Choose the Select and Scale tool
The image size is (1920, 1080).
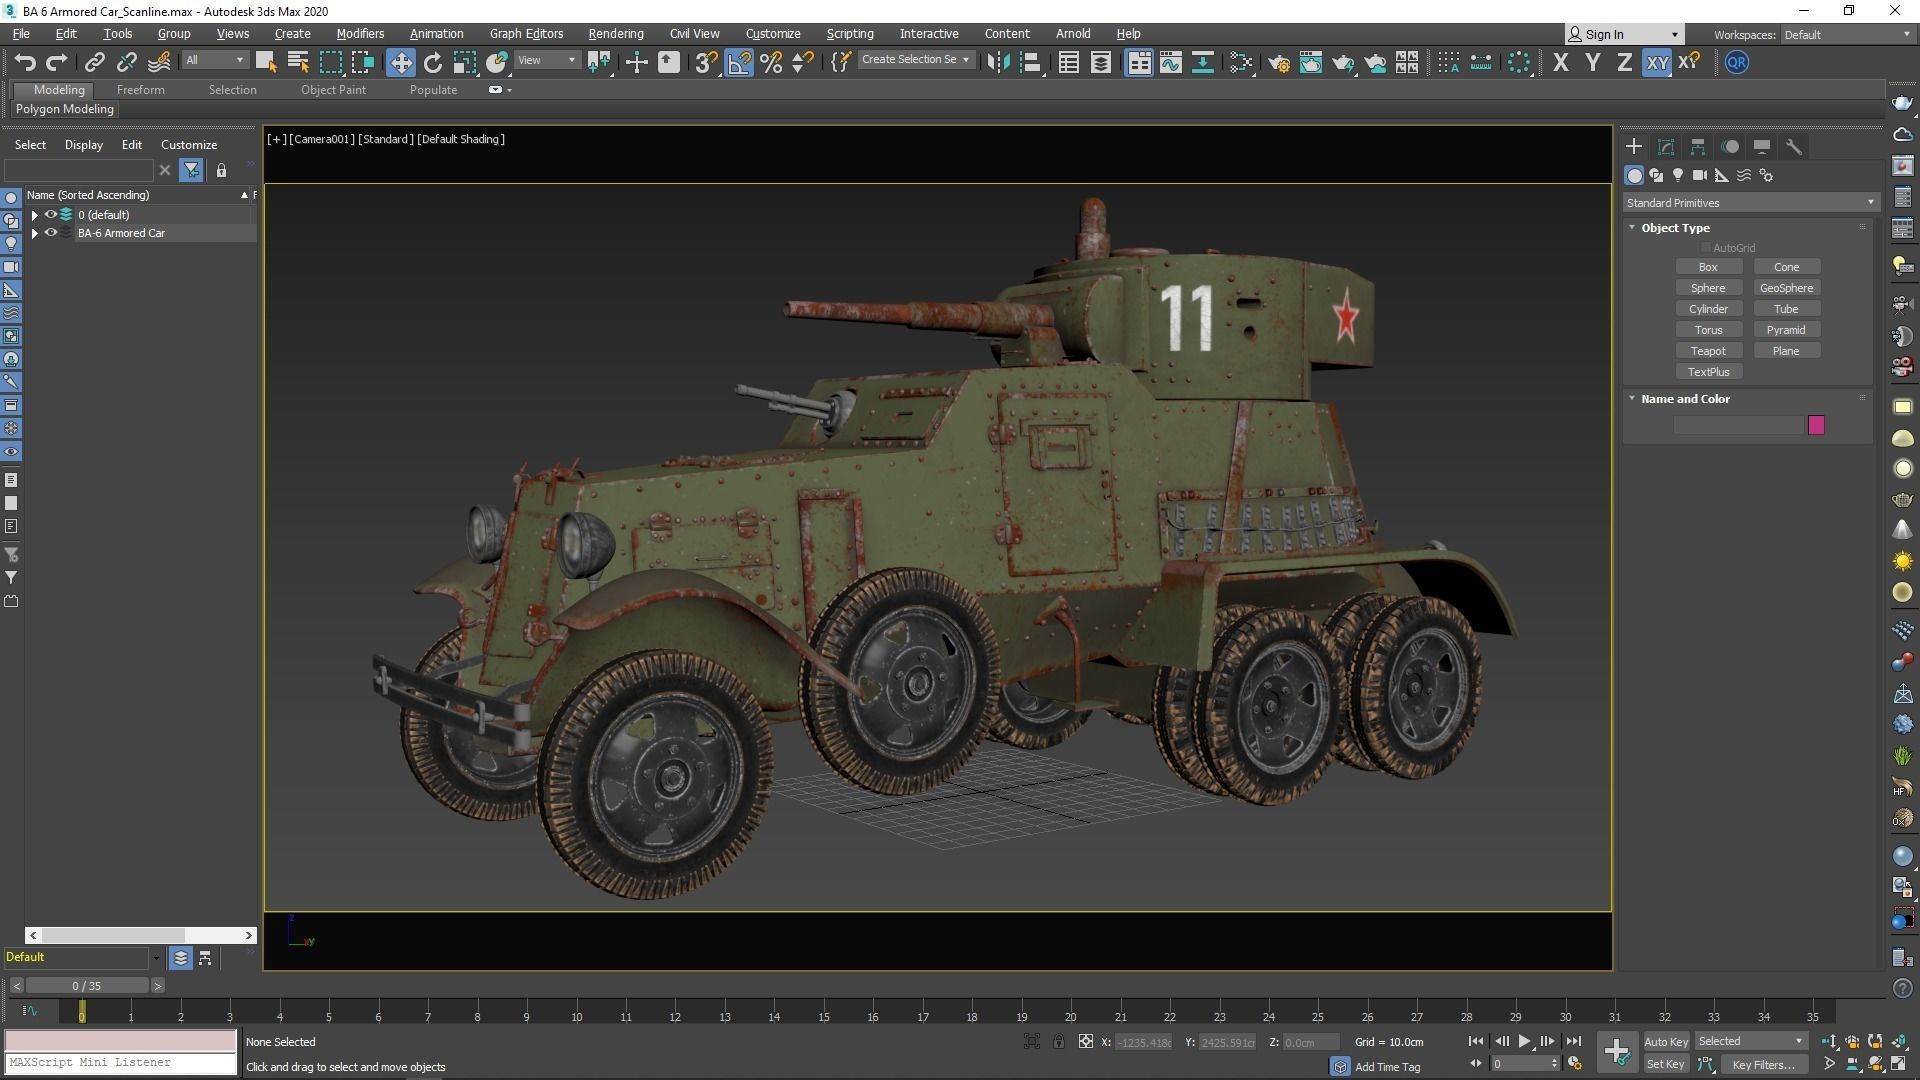(x=464, y=62)
